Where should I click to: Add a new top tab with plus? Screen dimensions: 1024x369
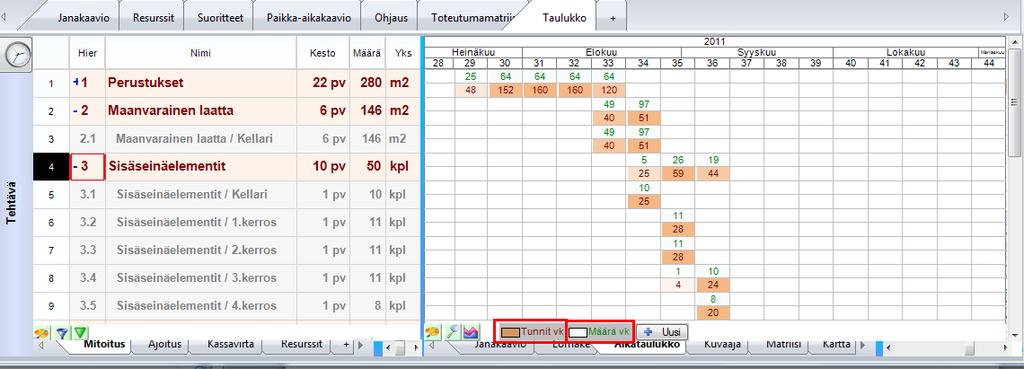[x=613, y=18]
